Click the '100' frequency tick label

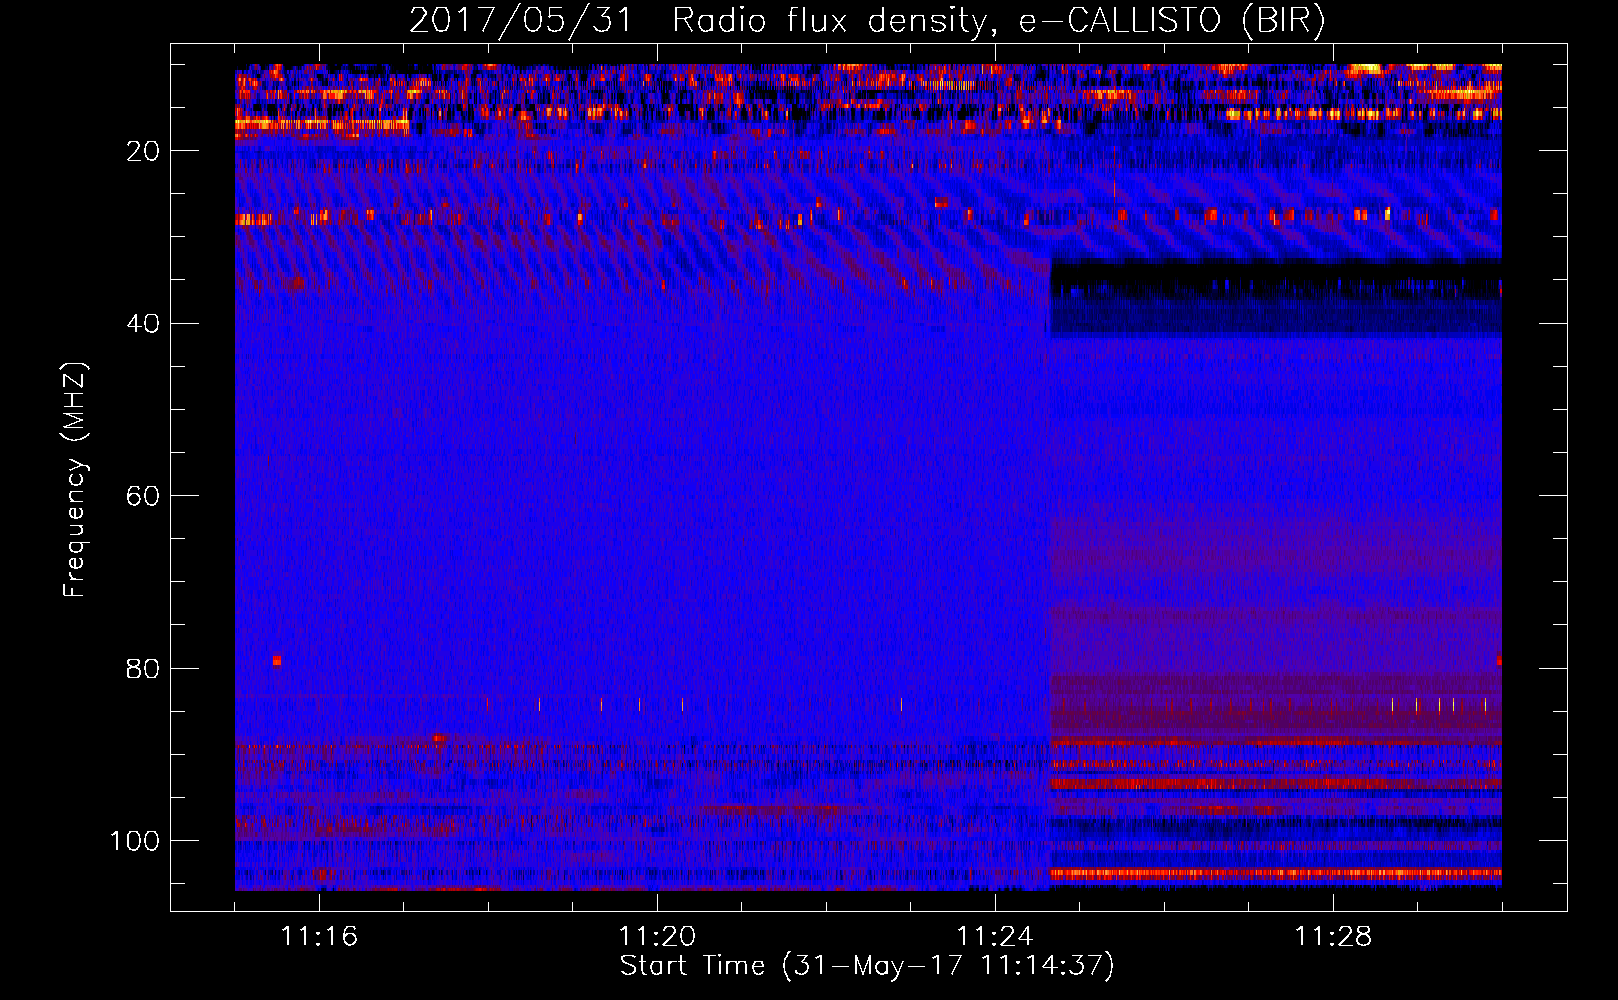coord(135,841)
